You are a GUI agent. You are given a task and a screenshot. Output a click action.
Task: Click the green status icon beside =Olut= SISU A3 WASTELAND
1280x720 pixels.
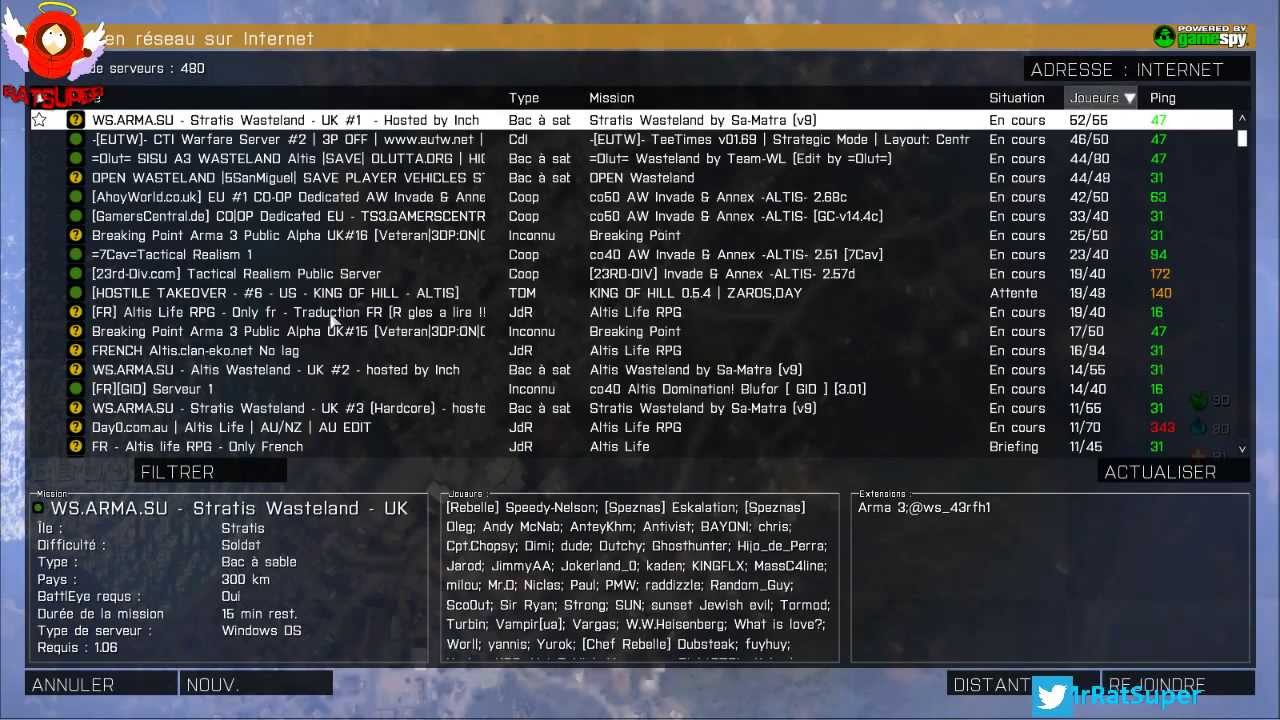point(75,158)
